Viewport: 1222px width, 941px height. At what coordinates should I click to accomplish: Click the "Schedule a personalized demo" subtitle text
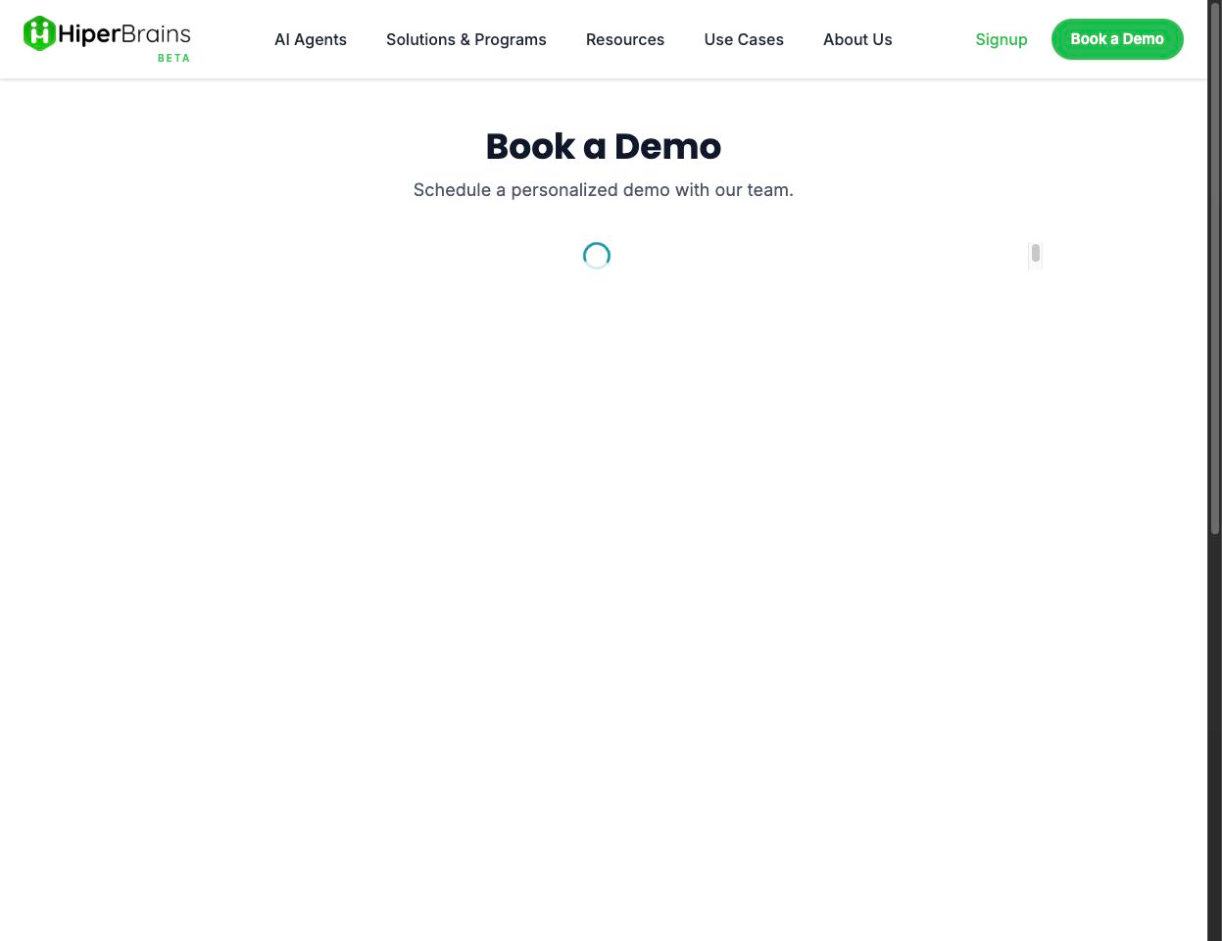click(x=603, y=190)
